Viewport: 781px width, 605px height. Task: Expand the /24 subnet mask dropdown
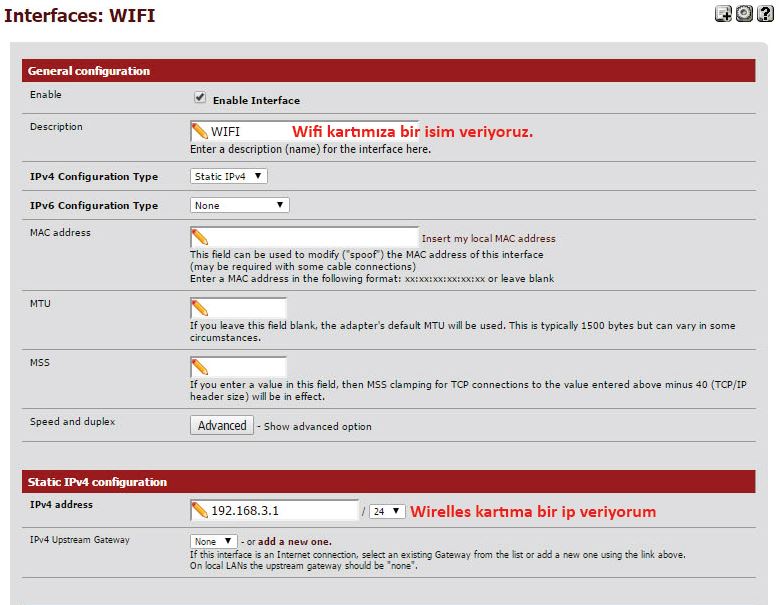(x=387, y=511)
